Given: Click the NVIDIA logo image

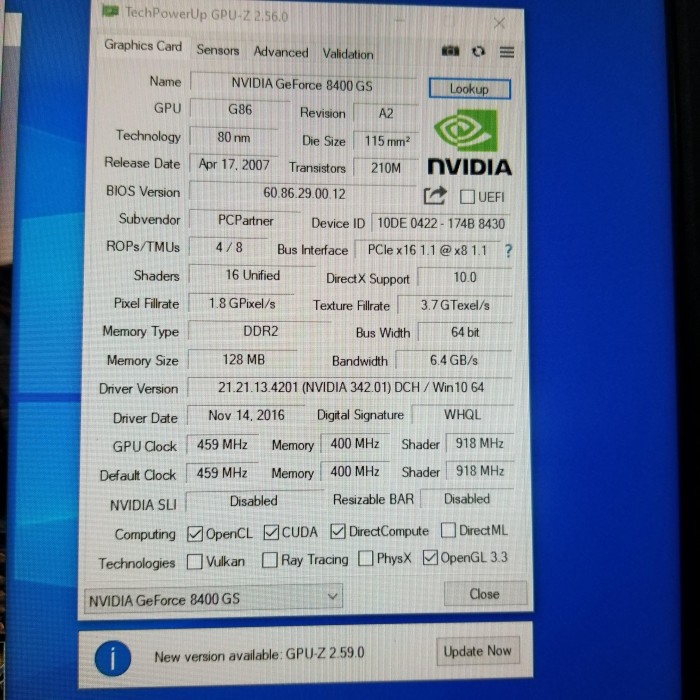Looking at the screenshot, I should [469, 142].
